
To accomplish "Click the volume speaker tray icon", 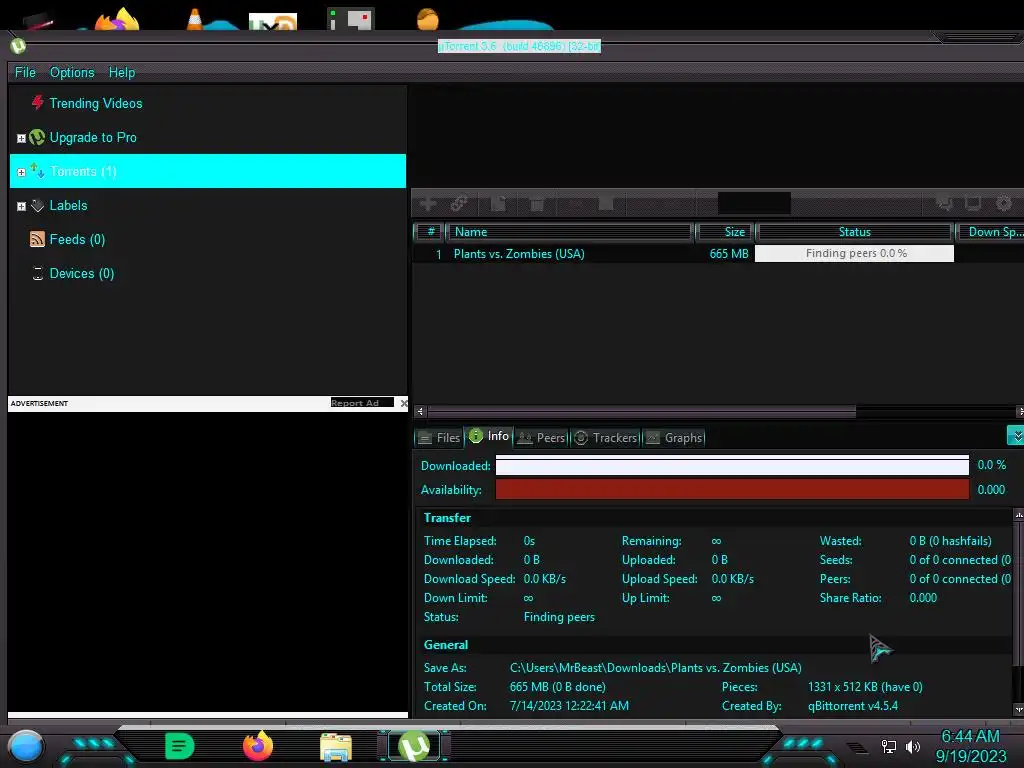I will click(913, 746).
